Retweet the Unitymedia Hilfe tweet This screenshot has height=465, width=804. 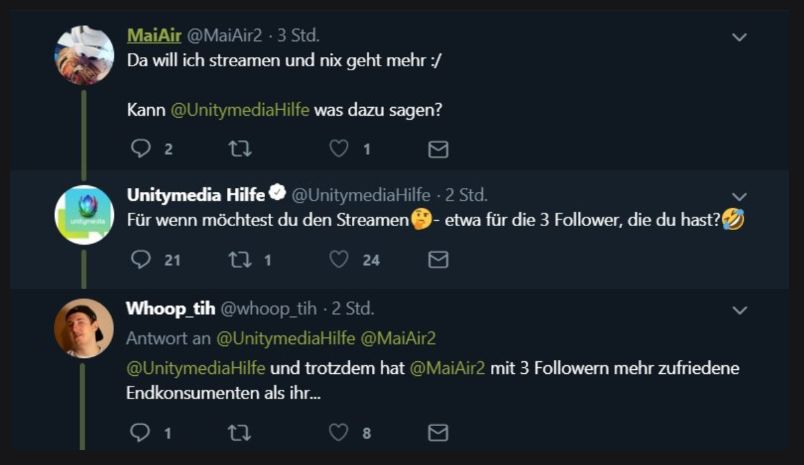240,259
